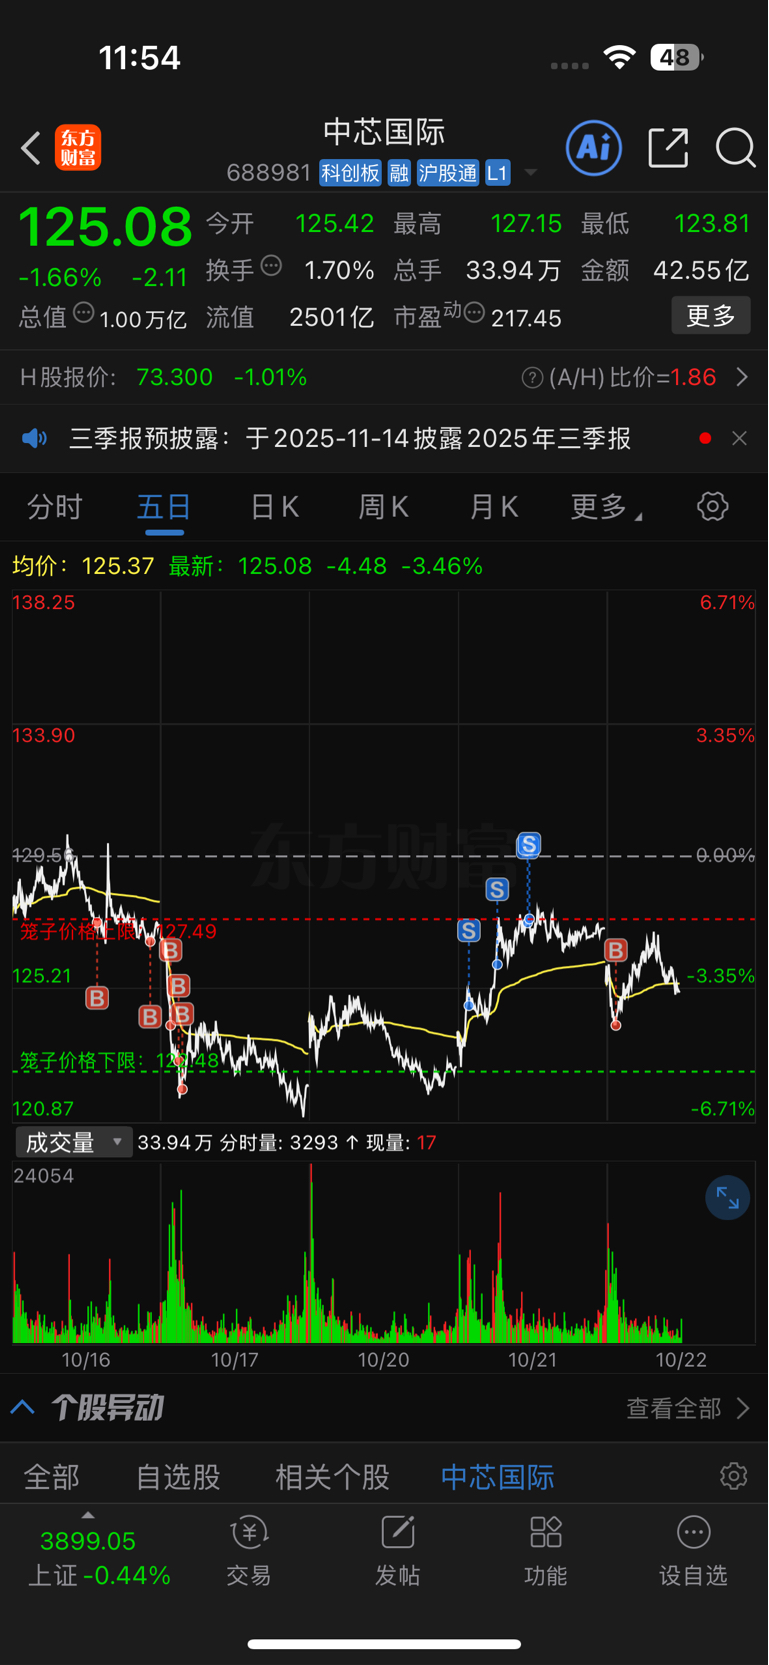Open the info icon beside 市盈动
The image size is (769, 1665).
(x=474, y=313)
